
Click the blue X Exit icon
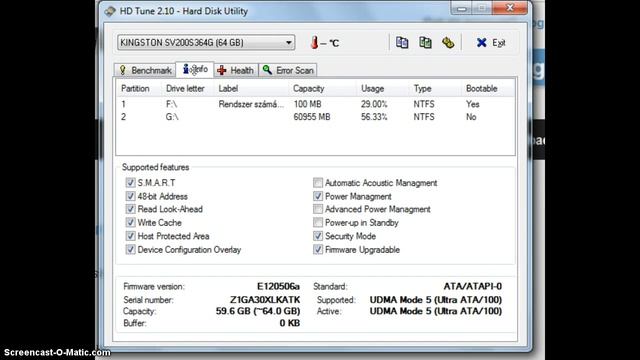tap(482, 42)
